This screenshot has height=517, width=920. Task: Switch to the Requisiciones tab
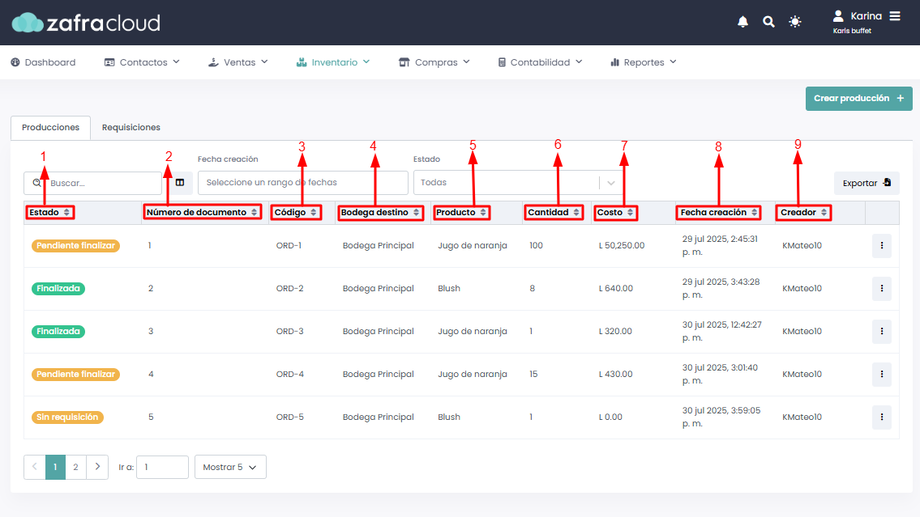(131, 128)
